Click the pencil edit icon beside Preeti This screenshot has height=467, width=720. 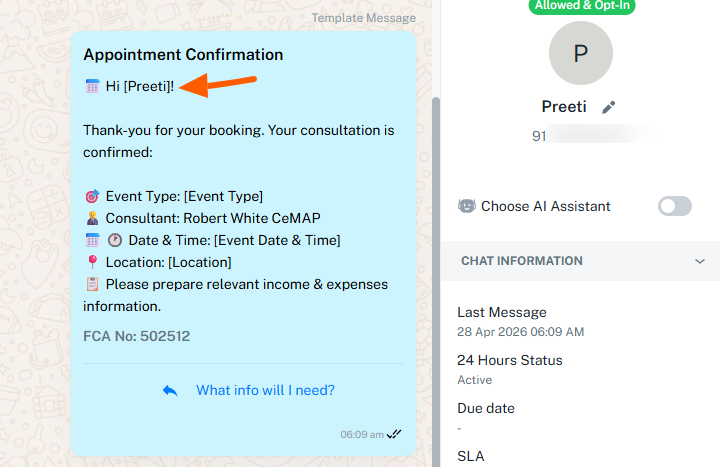click(x=608, y=107)
